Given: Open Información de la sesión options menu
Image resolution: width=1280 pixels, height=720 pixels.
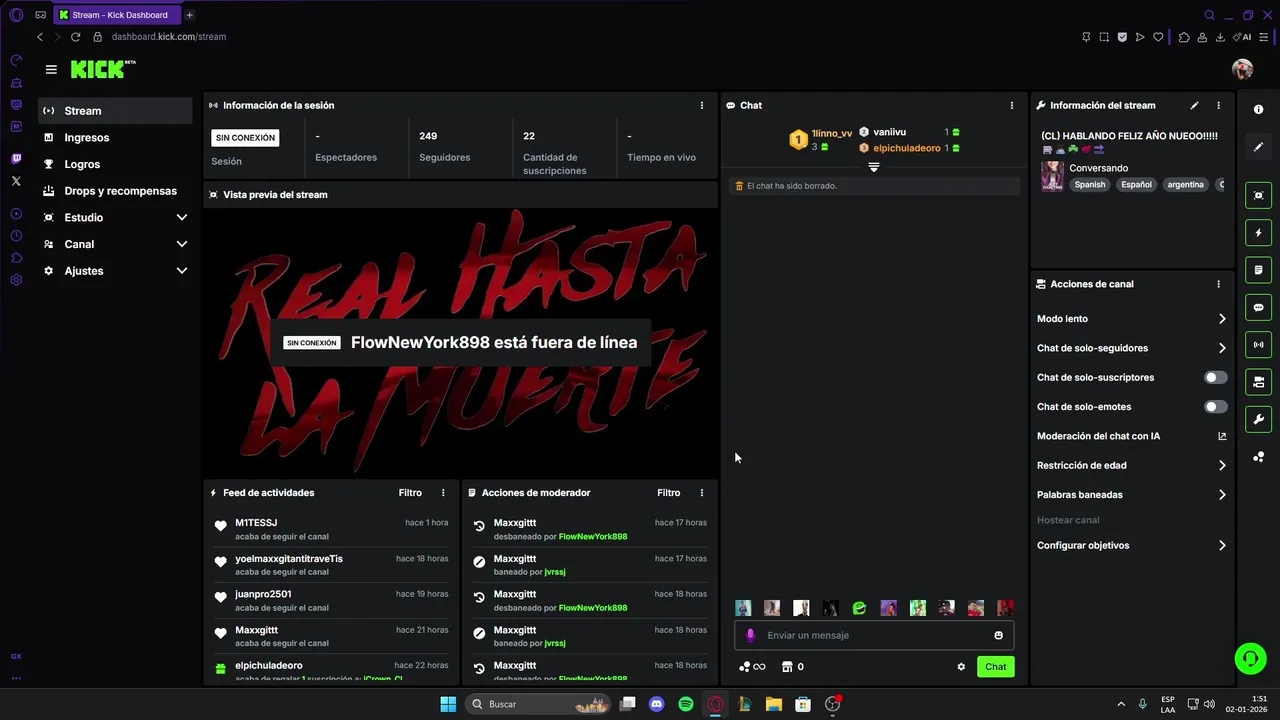Looking at the screenshot, I should 701,105.
